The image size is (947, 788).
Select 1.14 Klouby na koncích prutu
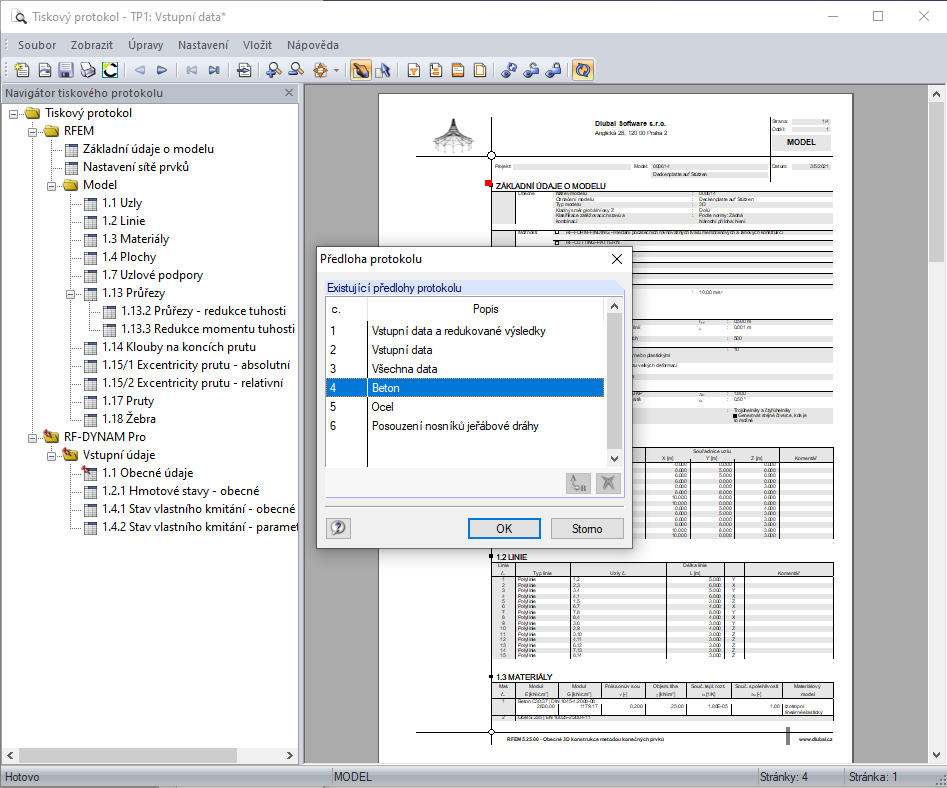tap(179, 347)
